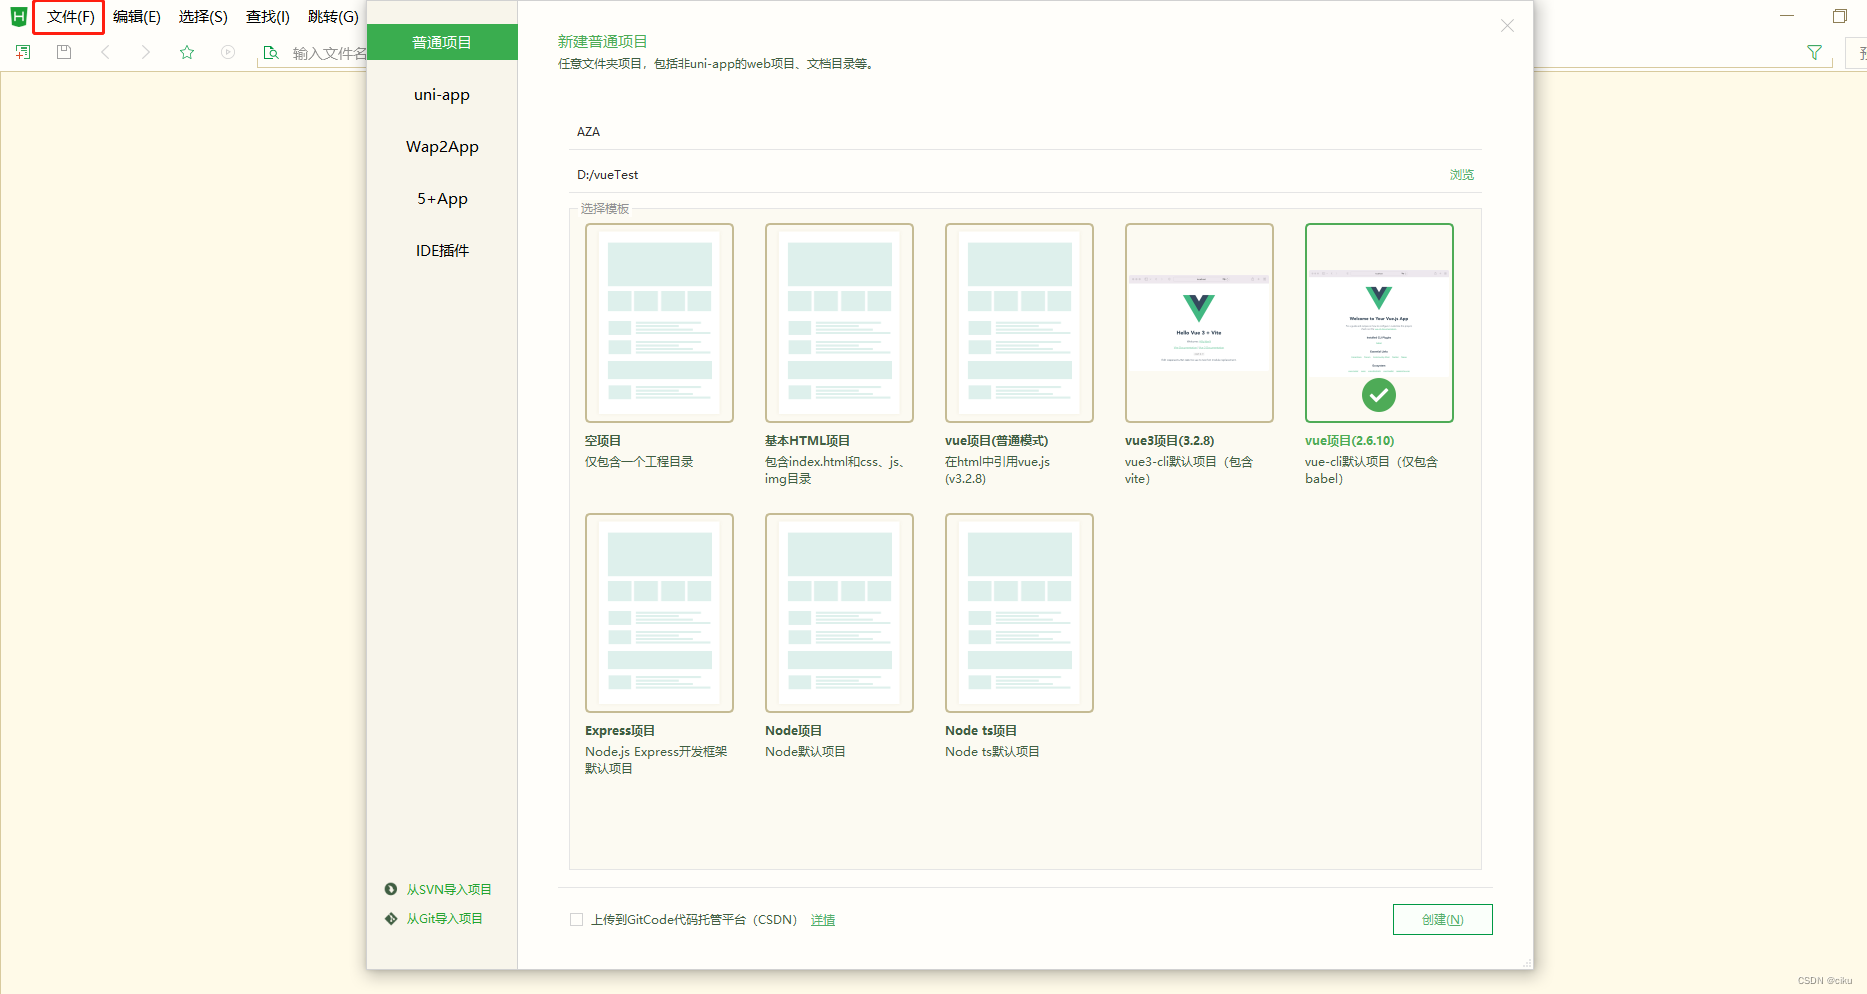1867x994 pixels.
Task: Switch to the 5+App project type
Action: tap(442, 198)
